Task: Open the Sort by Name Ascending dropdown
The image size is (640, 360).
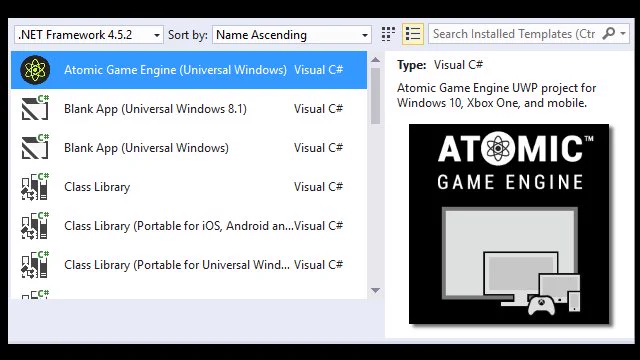Action: (291, 35)
